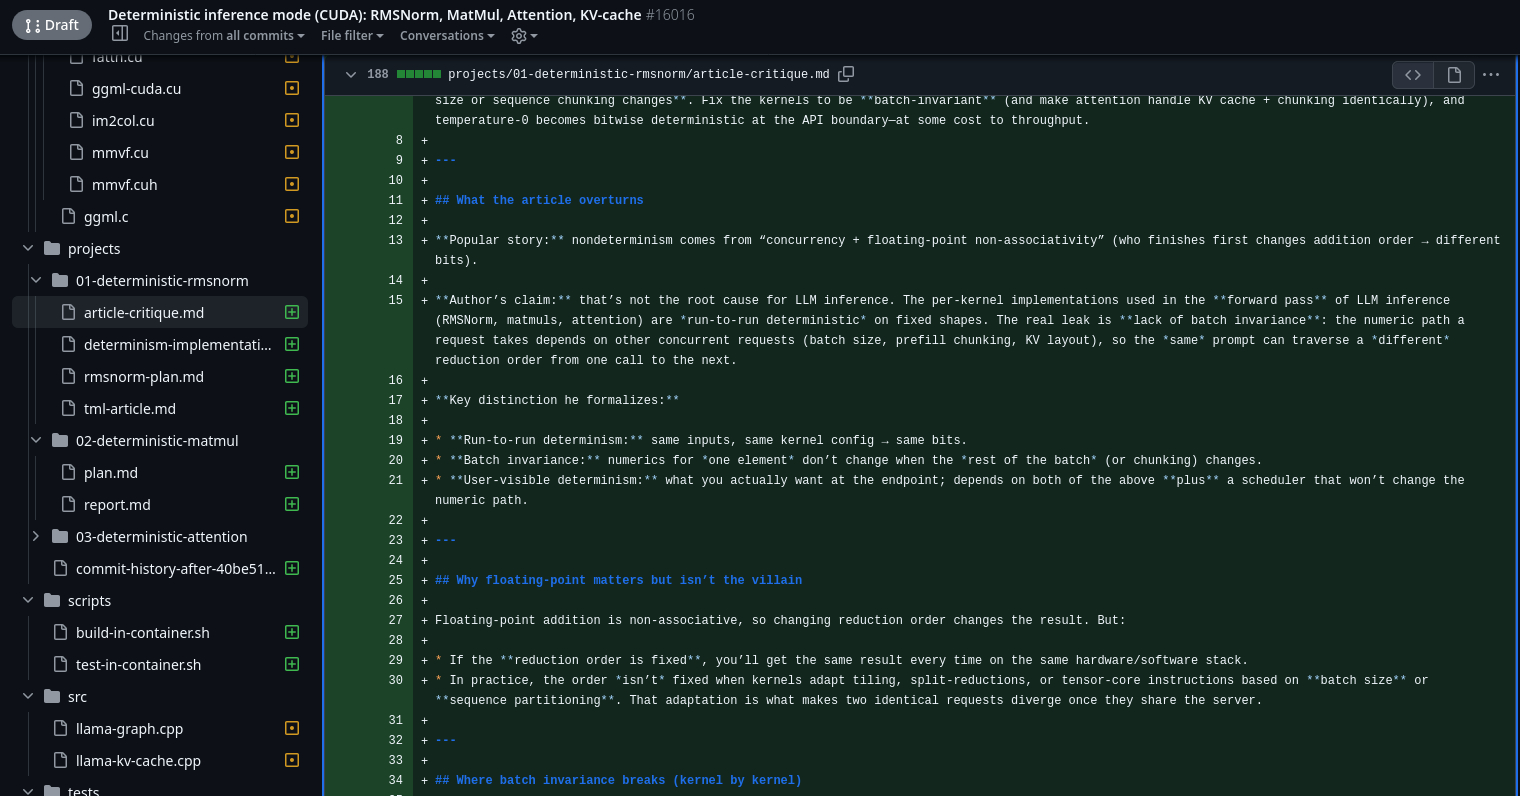Click folder icon beside src
The image size is (1520, 796).
click(52, 697)
